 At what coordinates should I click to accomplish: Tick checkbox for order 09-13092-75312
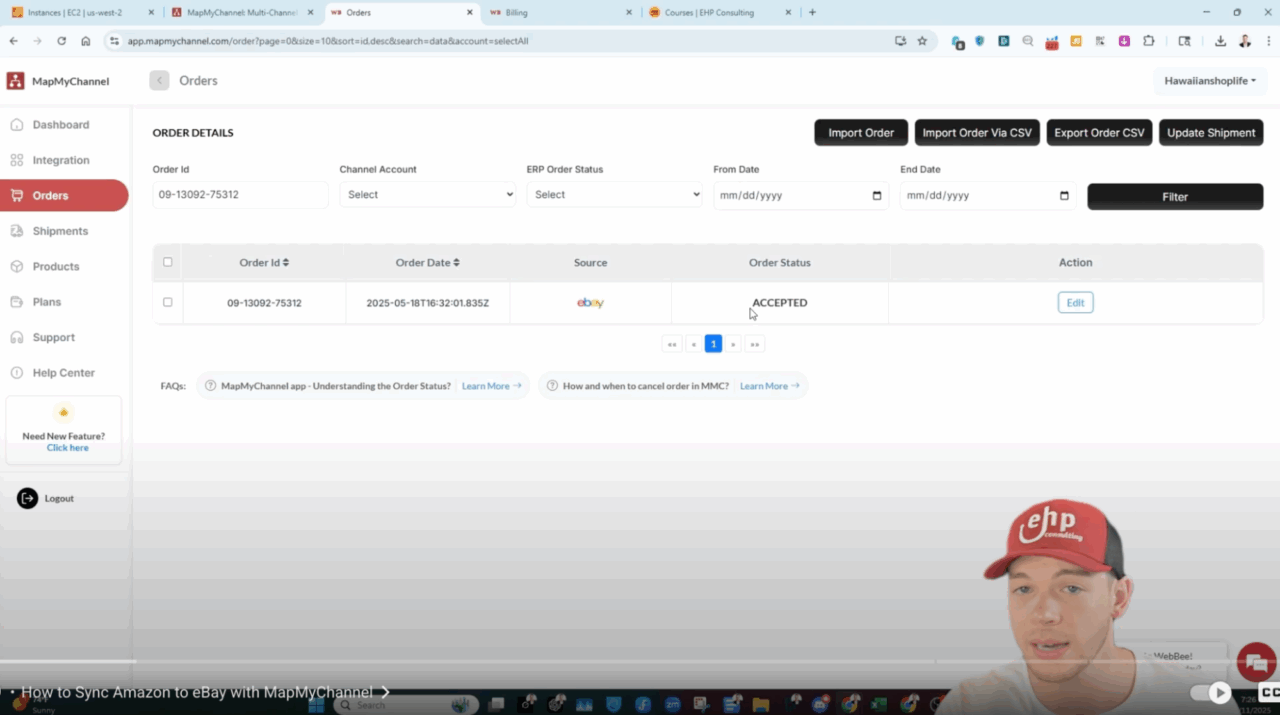pos(168,302)
